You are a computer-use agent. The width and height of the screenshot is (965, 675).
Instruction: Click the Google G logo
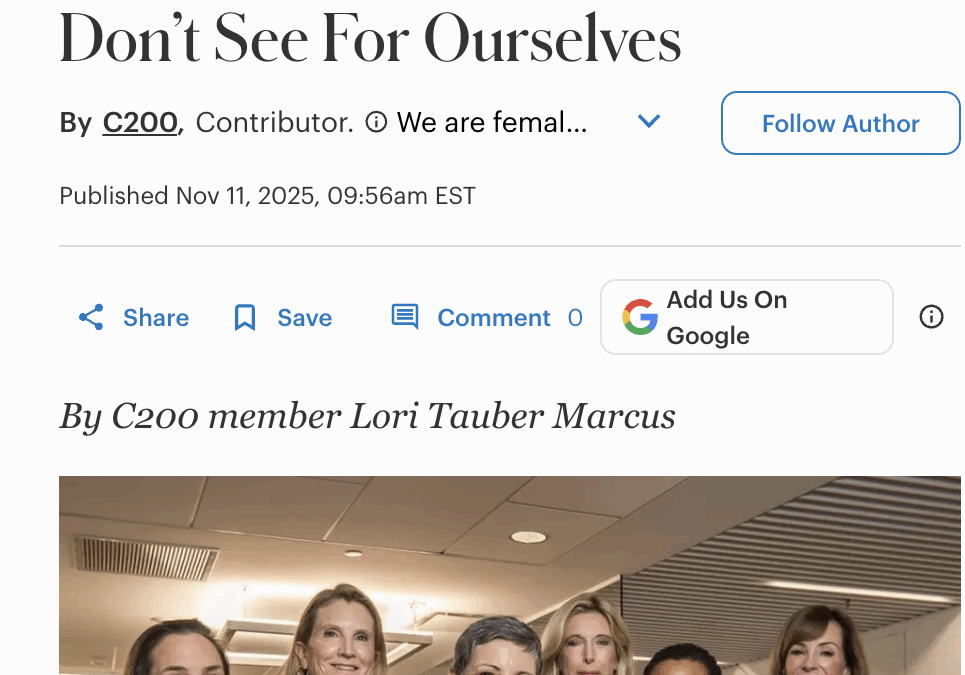pos(639,317)
